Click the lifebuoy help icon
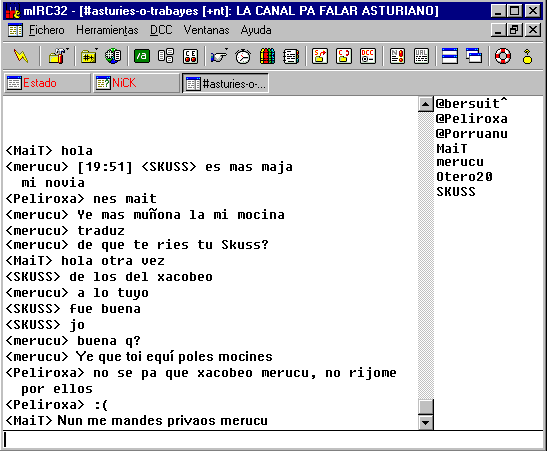The image size is (547, 451). [x=503, y=56]
